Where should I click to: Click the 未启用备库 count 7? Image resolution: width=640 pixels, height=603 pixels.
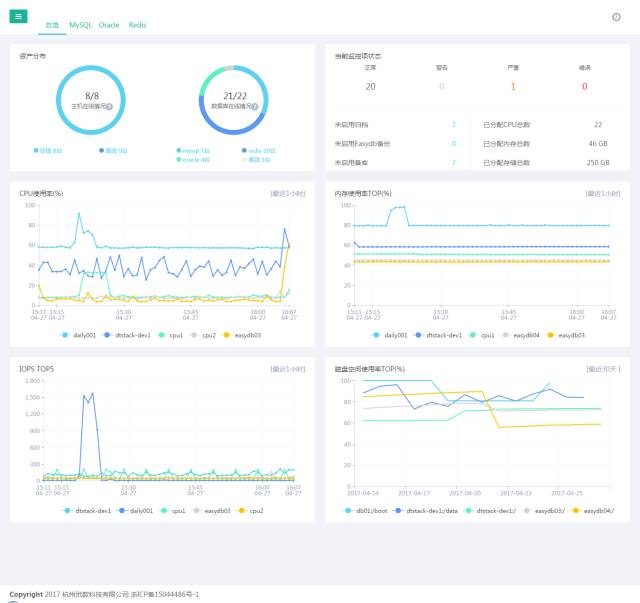pyautogui.click(x=453, y=163)
